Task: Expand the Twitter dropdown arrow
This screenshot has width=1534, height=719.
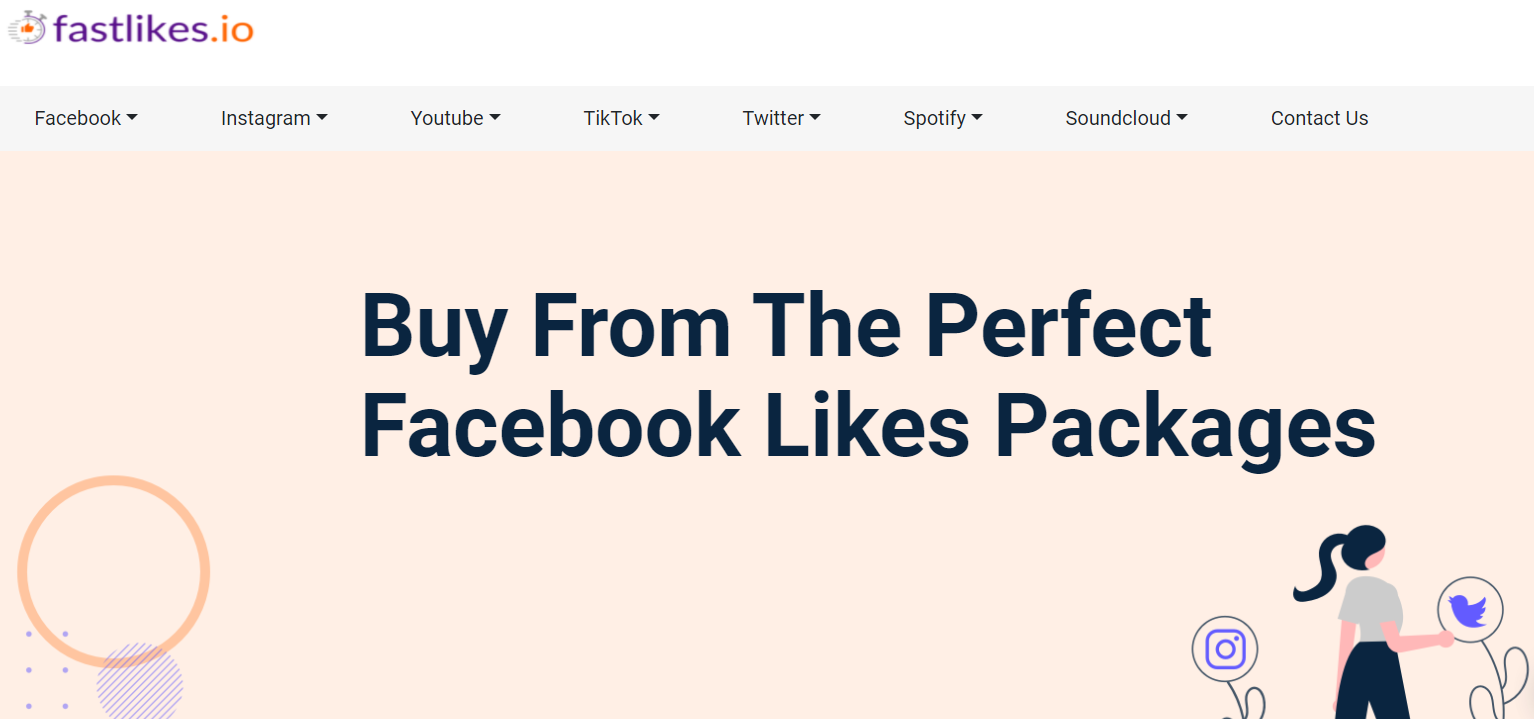Action: tap(815, 118)
